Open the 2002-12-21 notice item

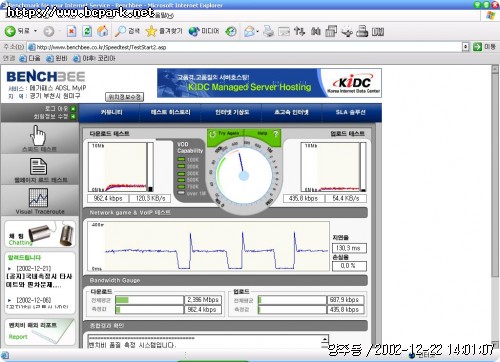(x=39, y=277)
